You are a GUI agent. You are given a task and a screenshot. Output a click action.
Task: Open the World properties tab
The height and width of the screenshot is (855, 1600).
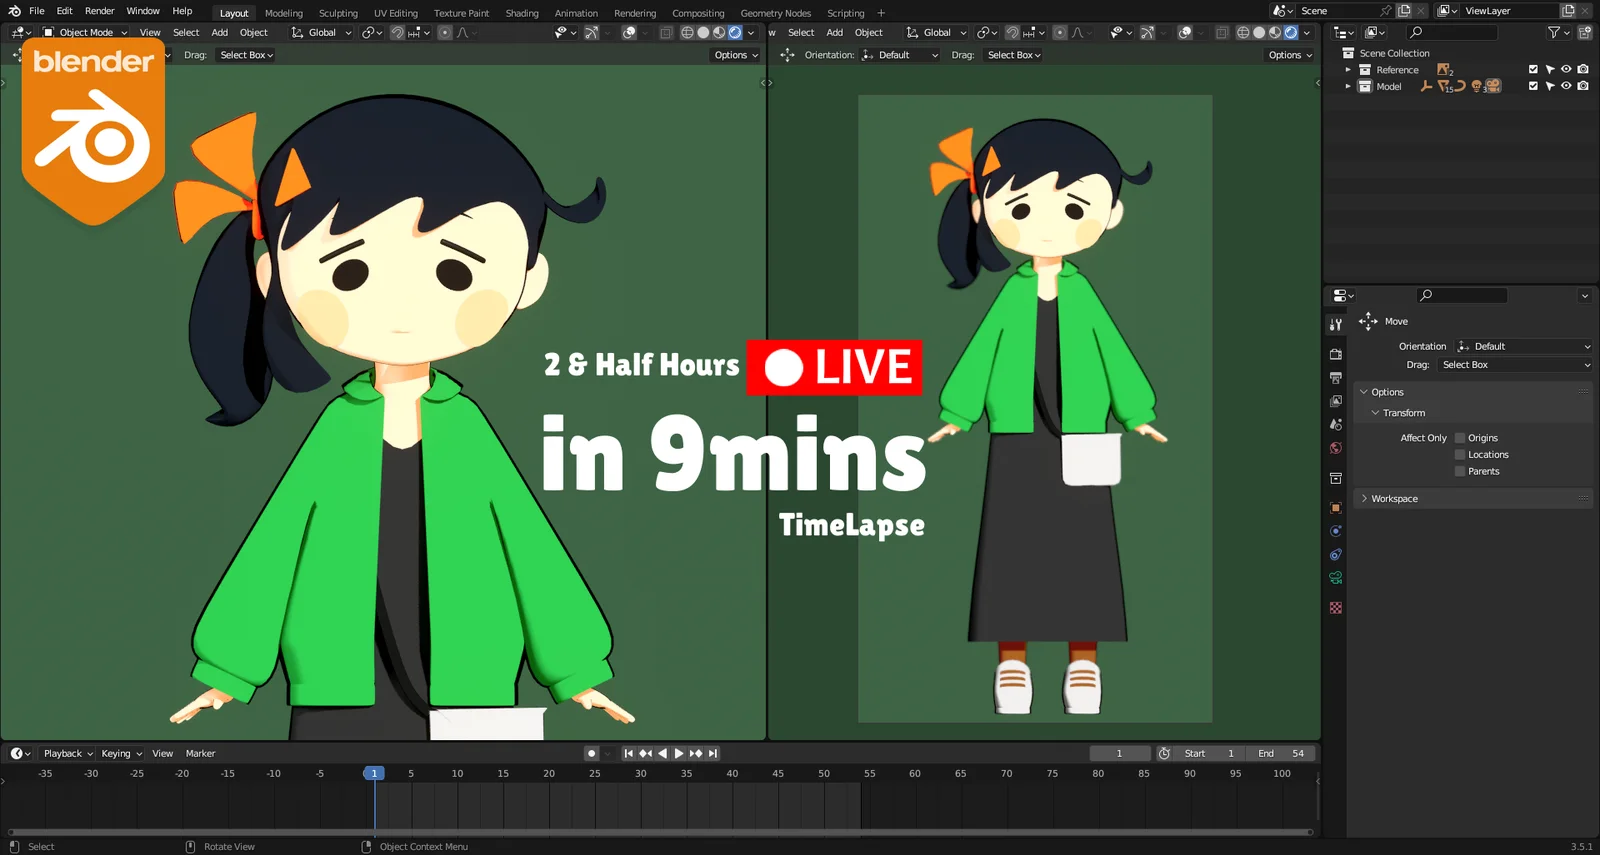click(x=1336, y=448)
